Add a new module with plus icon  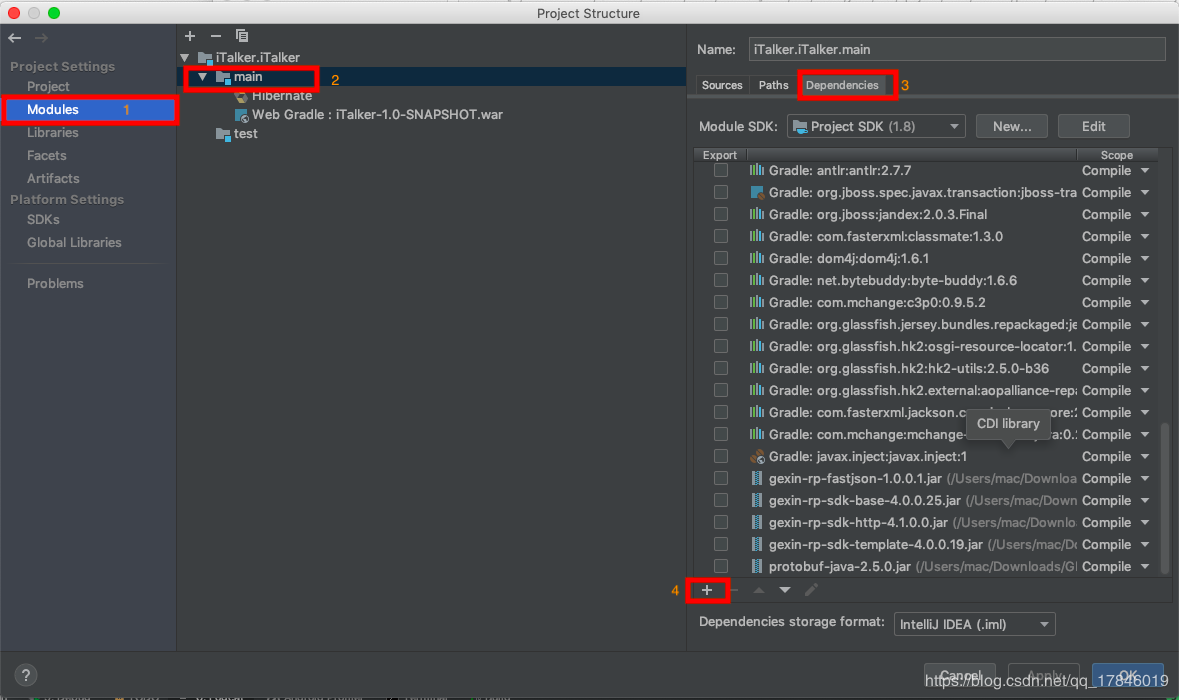pos(189,35)
